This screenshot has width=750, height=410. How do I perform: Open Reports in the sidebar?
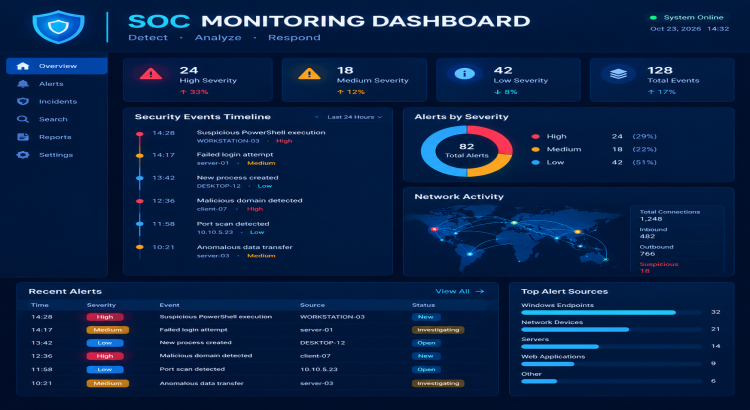[x=56, y=137]
